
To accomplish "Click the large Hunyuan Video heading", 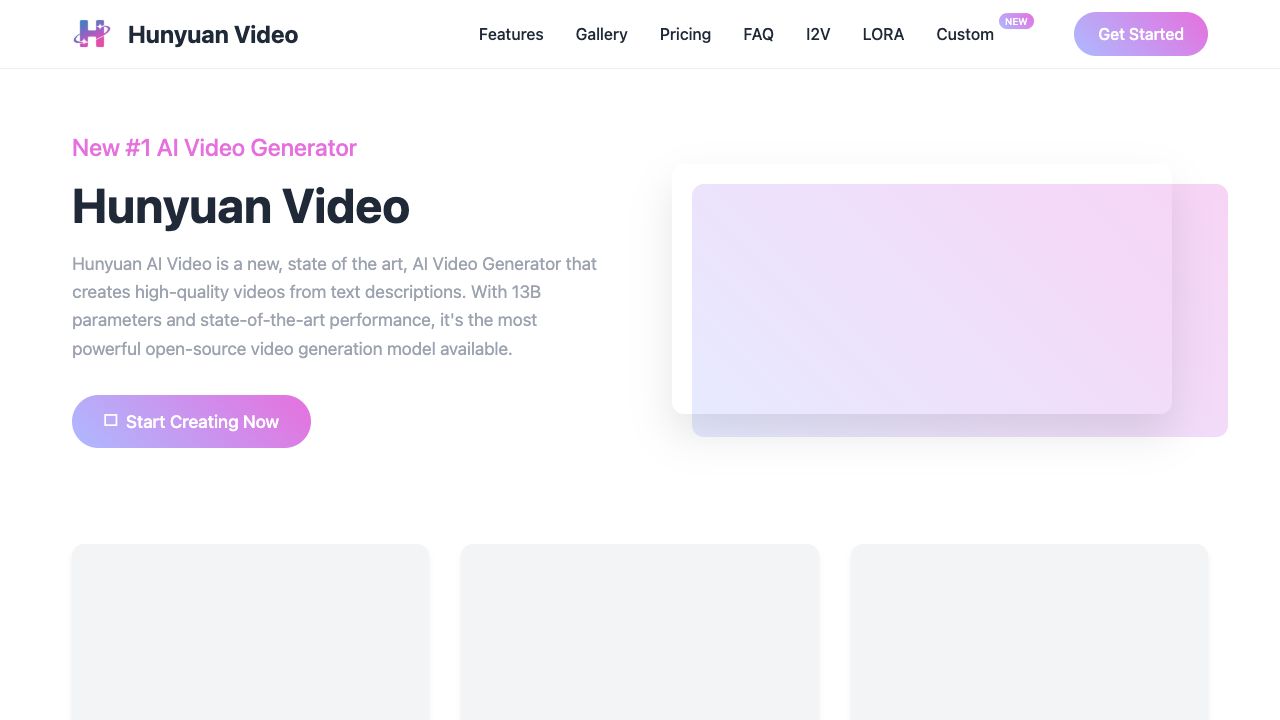I will pyautogui.click(x=241, y=206).
